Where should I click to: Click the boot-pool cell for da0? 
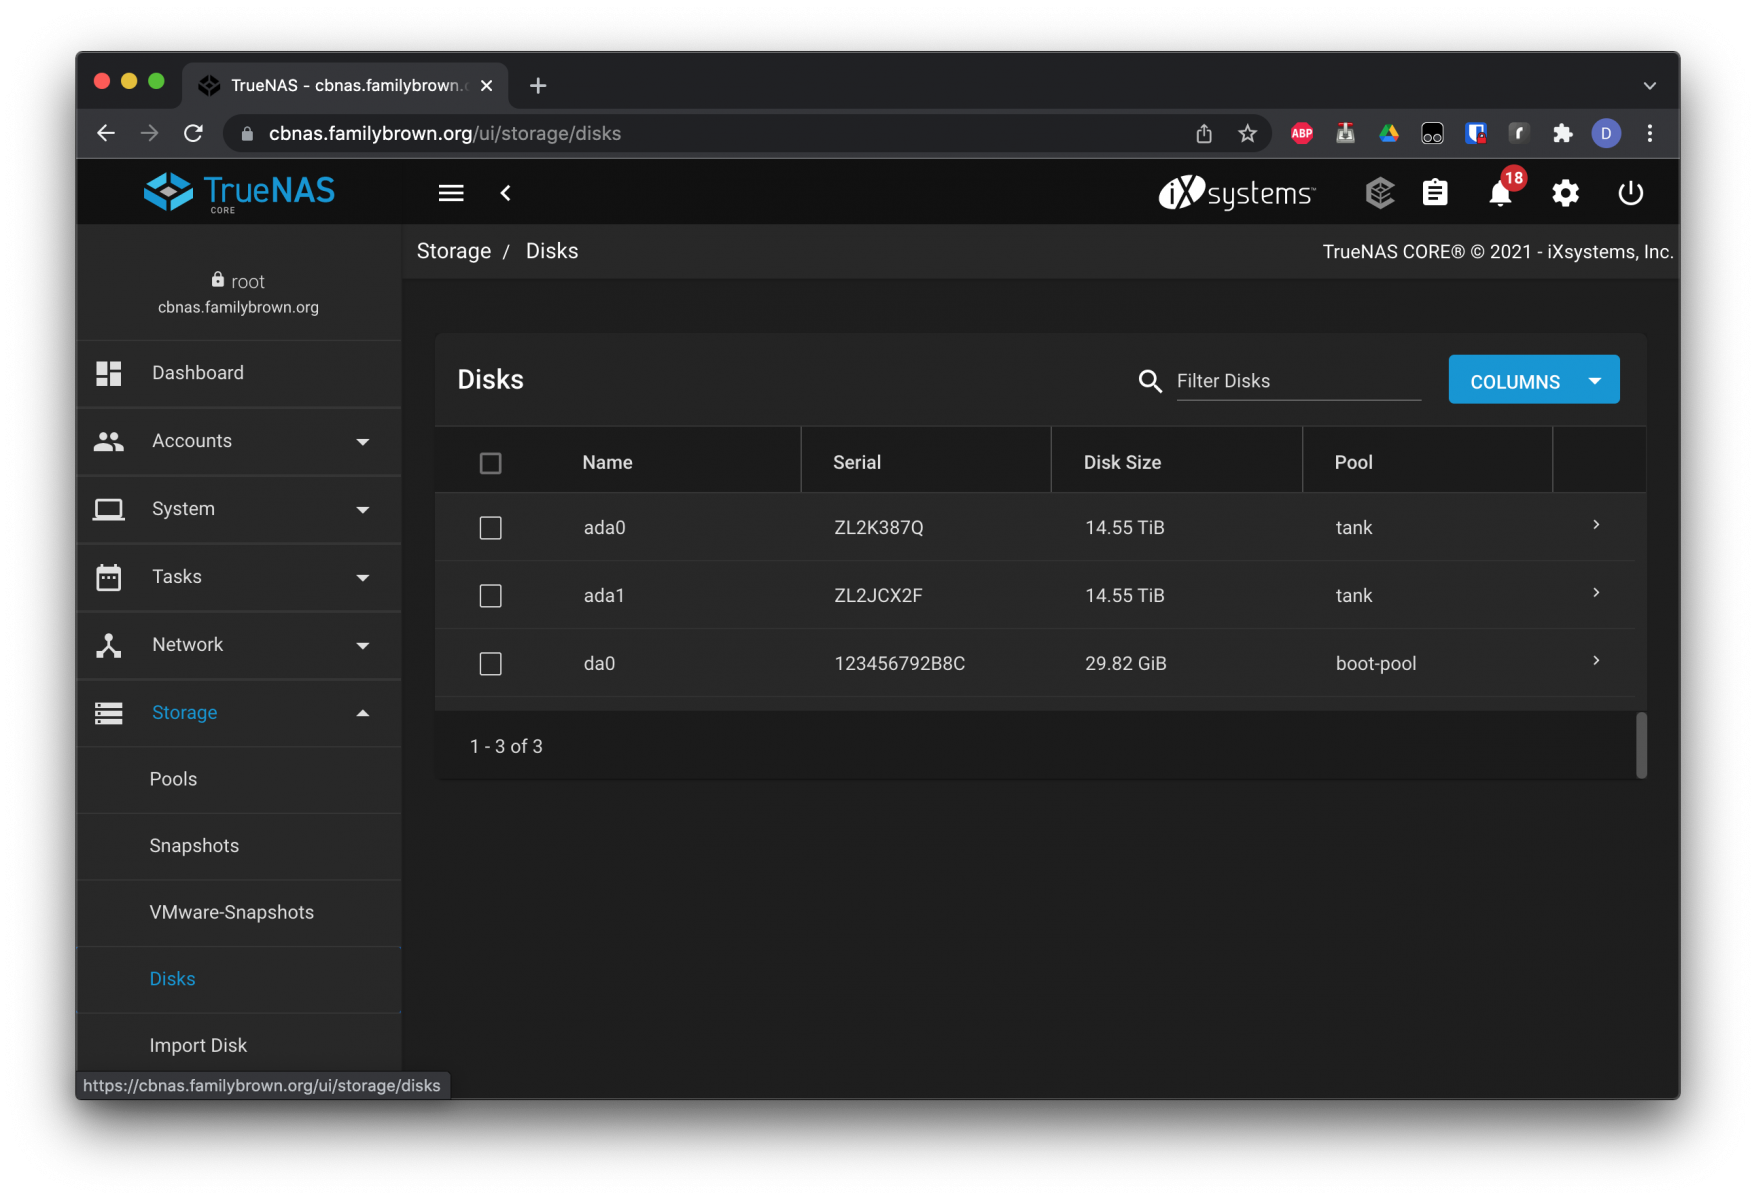pyautogui.click(x=1376, y=664)
